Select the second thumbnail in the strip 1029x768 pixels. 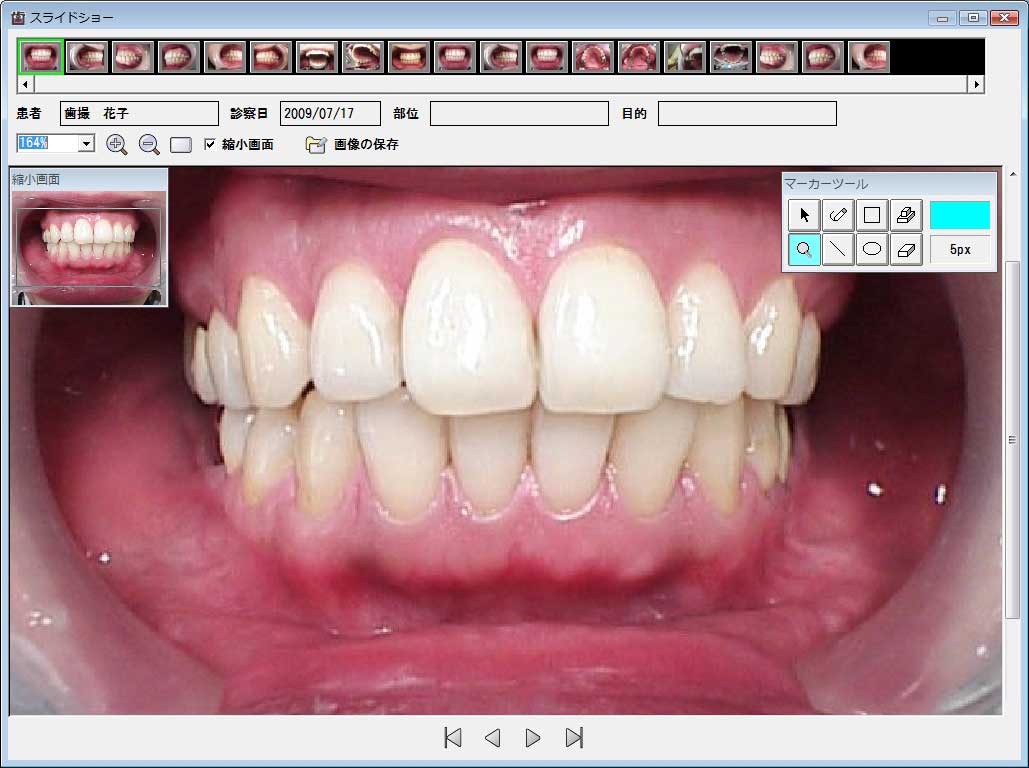point(87,56)
